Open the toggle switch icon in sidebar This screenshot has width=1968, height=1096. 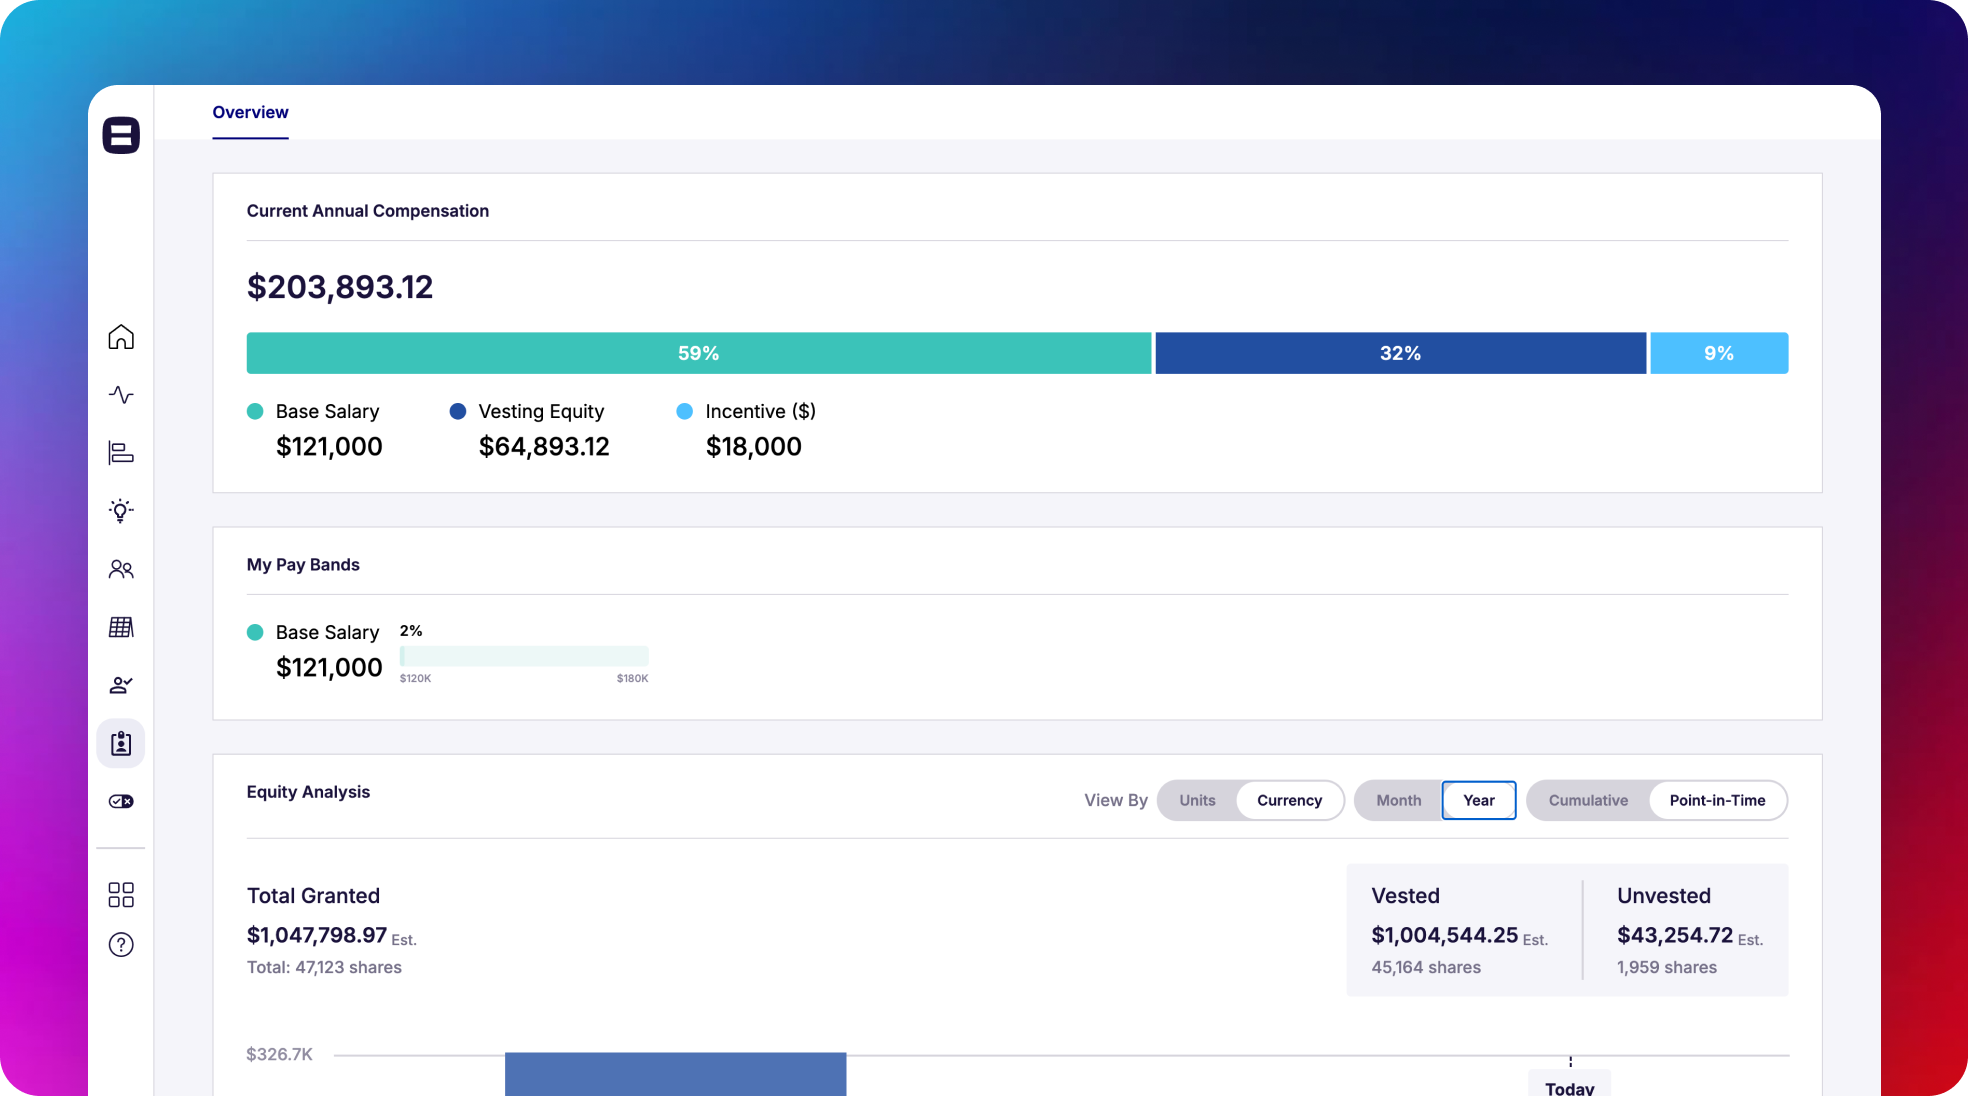[121, 801]
